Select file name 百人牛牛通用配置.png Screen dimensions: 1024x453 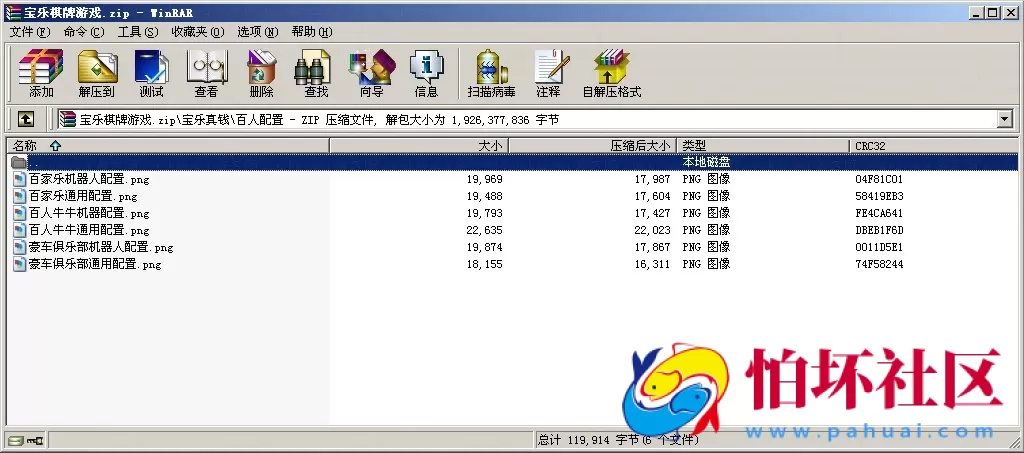point(89,230)
